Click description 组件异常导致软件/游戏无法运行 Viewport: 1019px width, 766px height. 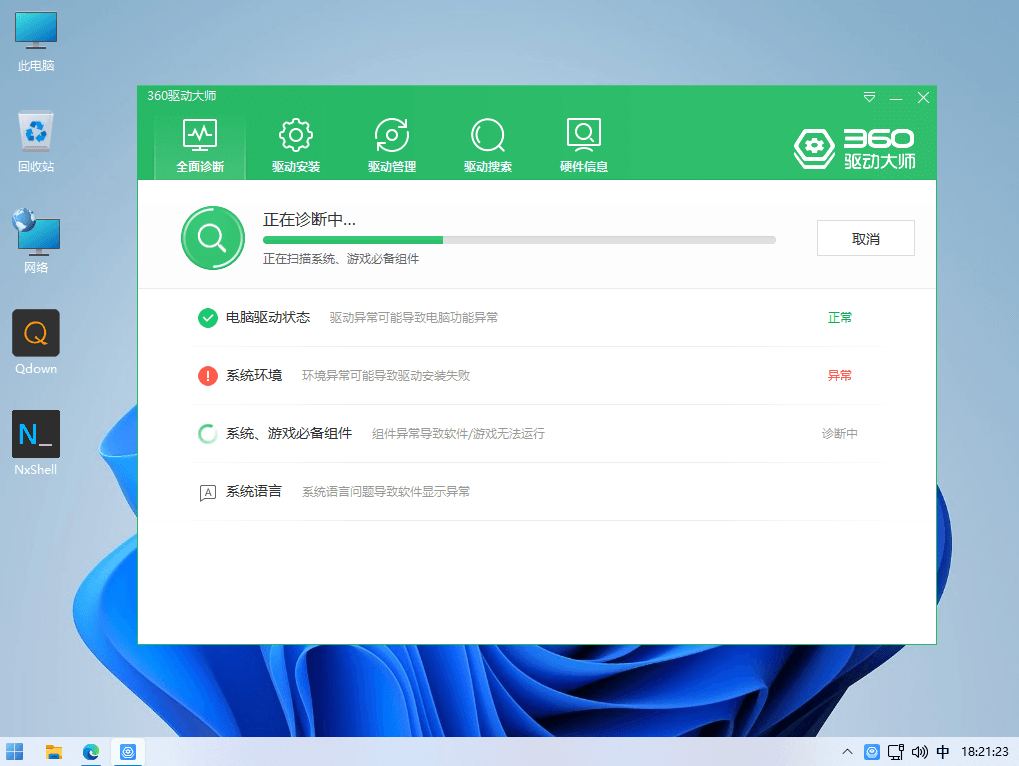tap(458, 433)
